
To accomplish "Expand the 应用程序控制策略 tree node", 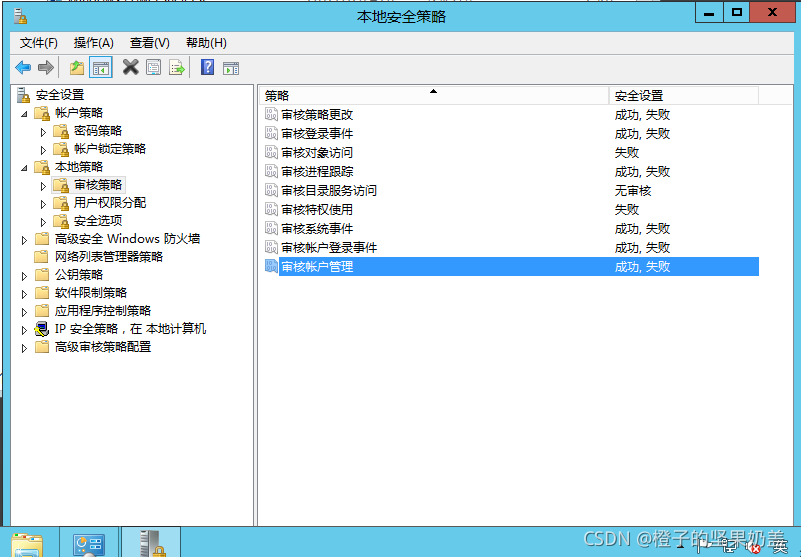I will [24, 312].
